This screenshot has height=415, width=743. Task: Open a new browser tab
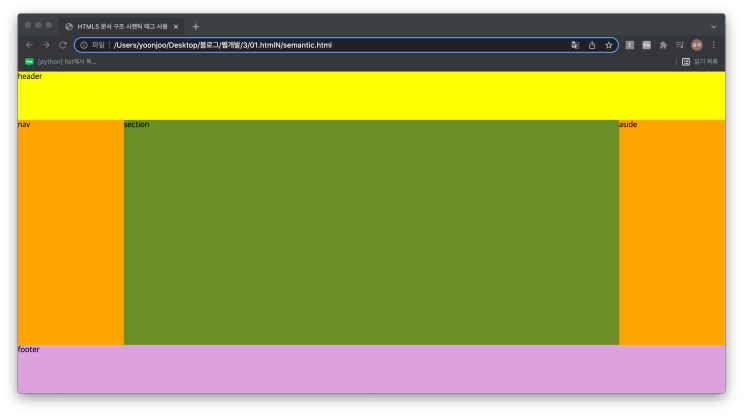196,27
